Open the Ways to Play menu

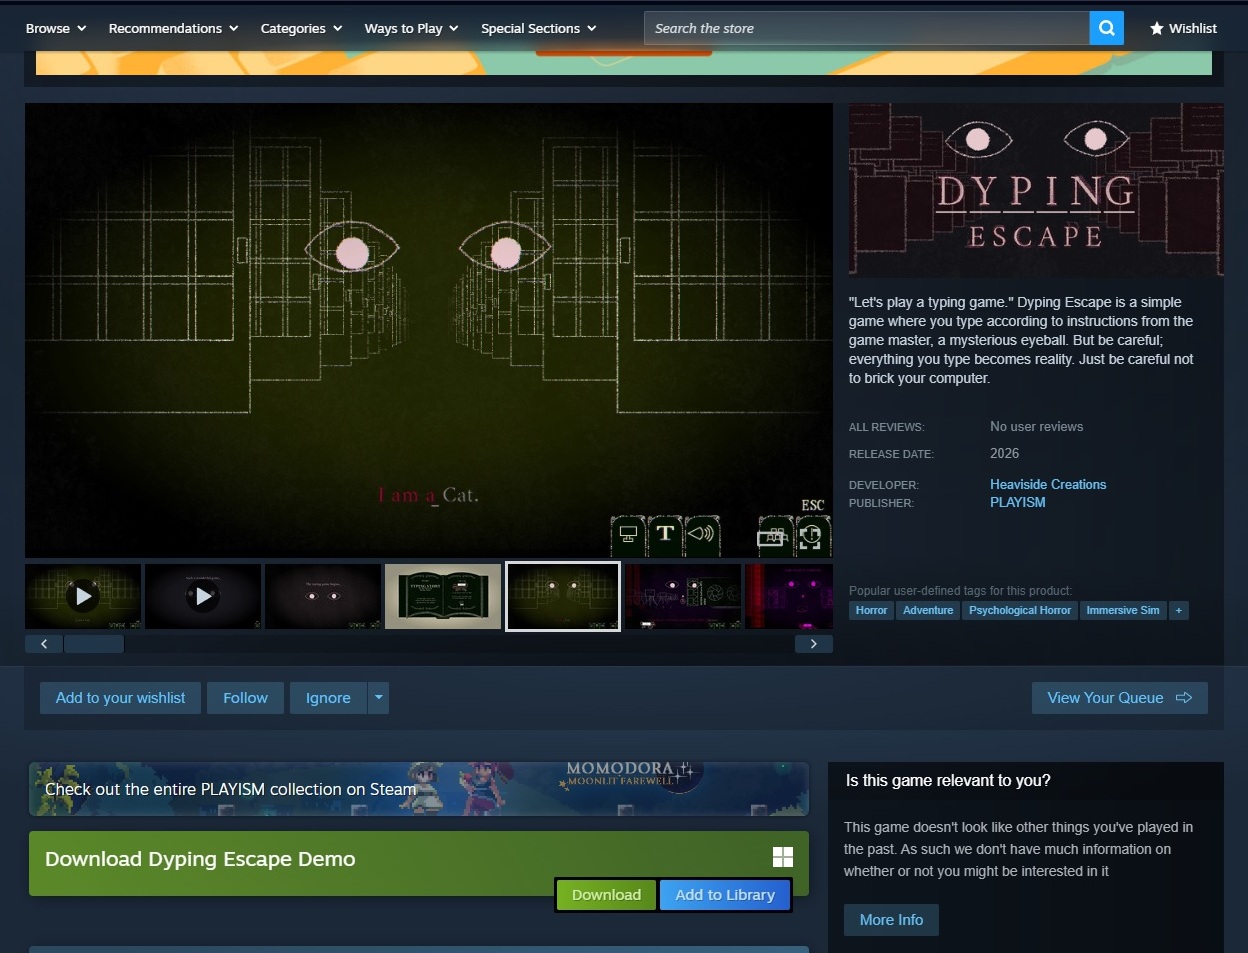click(411, 28)
